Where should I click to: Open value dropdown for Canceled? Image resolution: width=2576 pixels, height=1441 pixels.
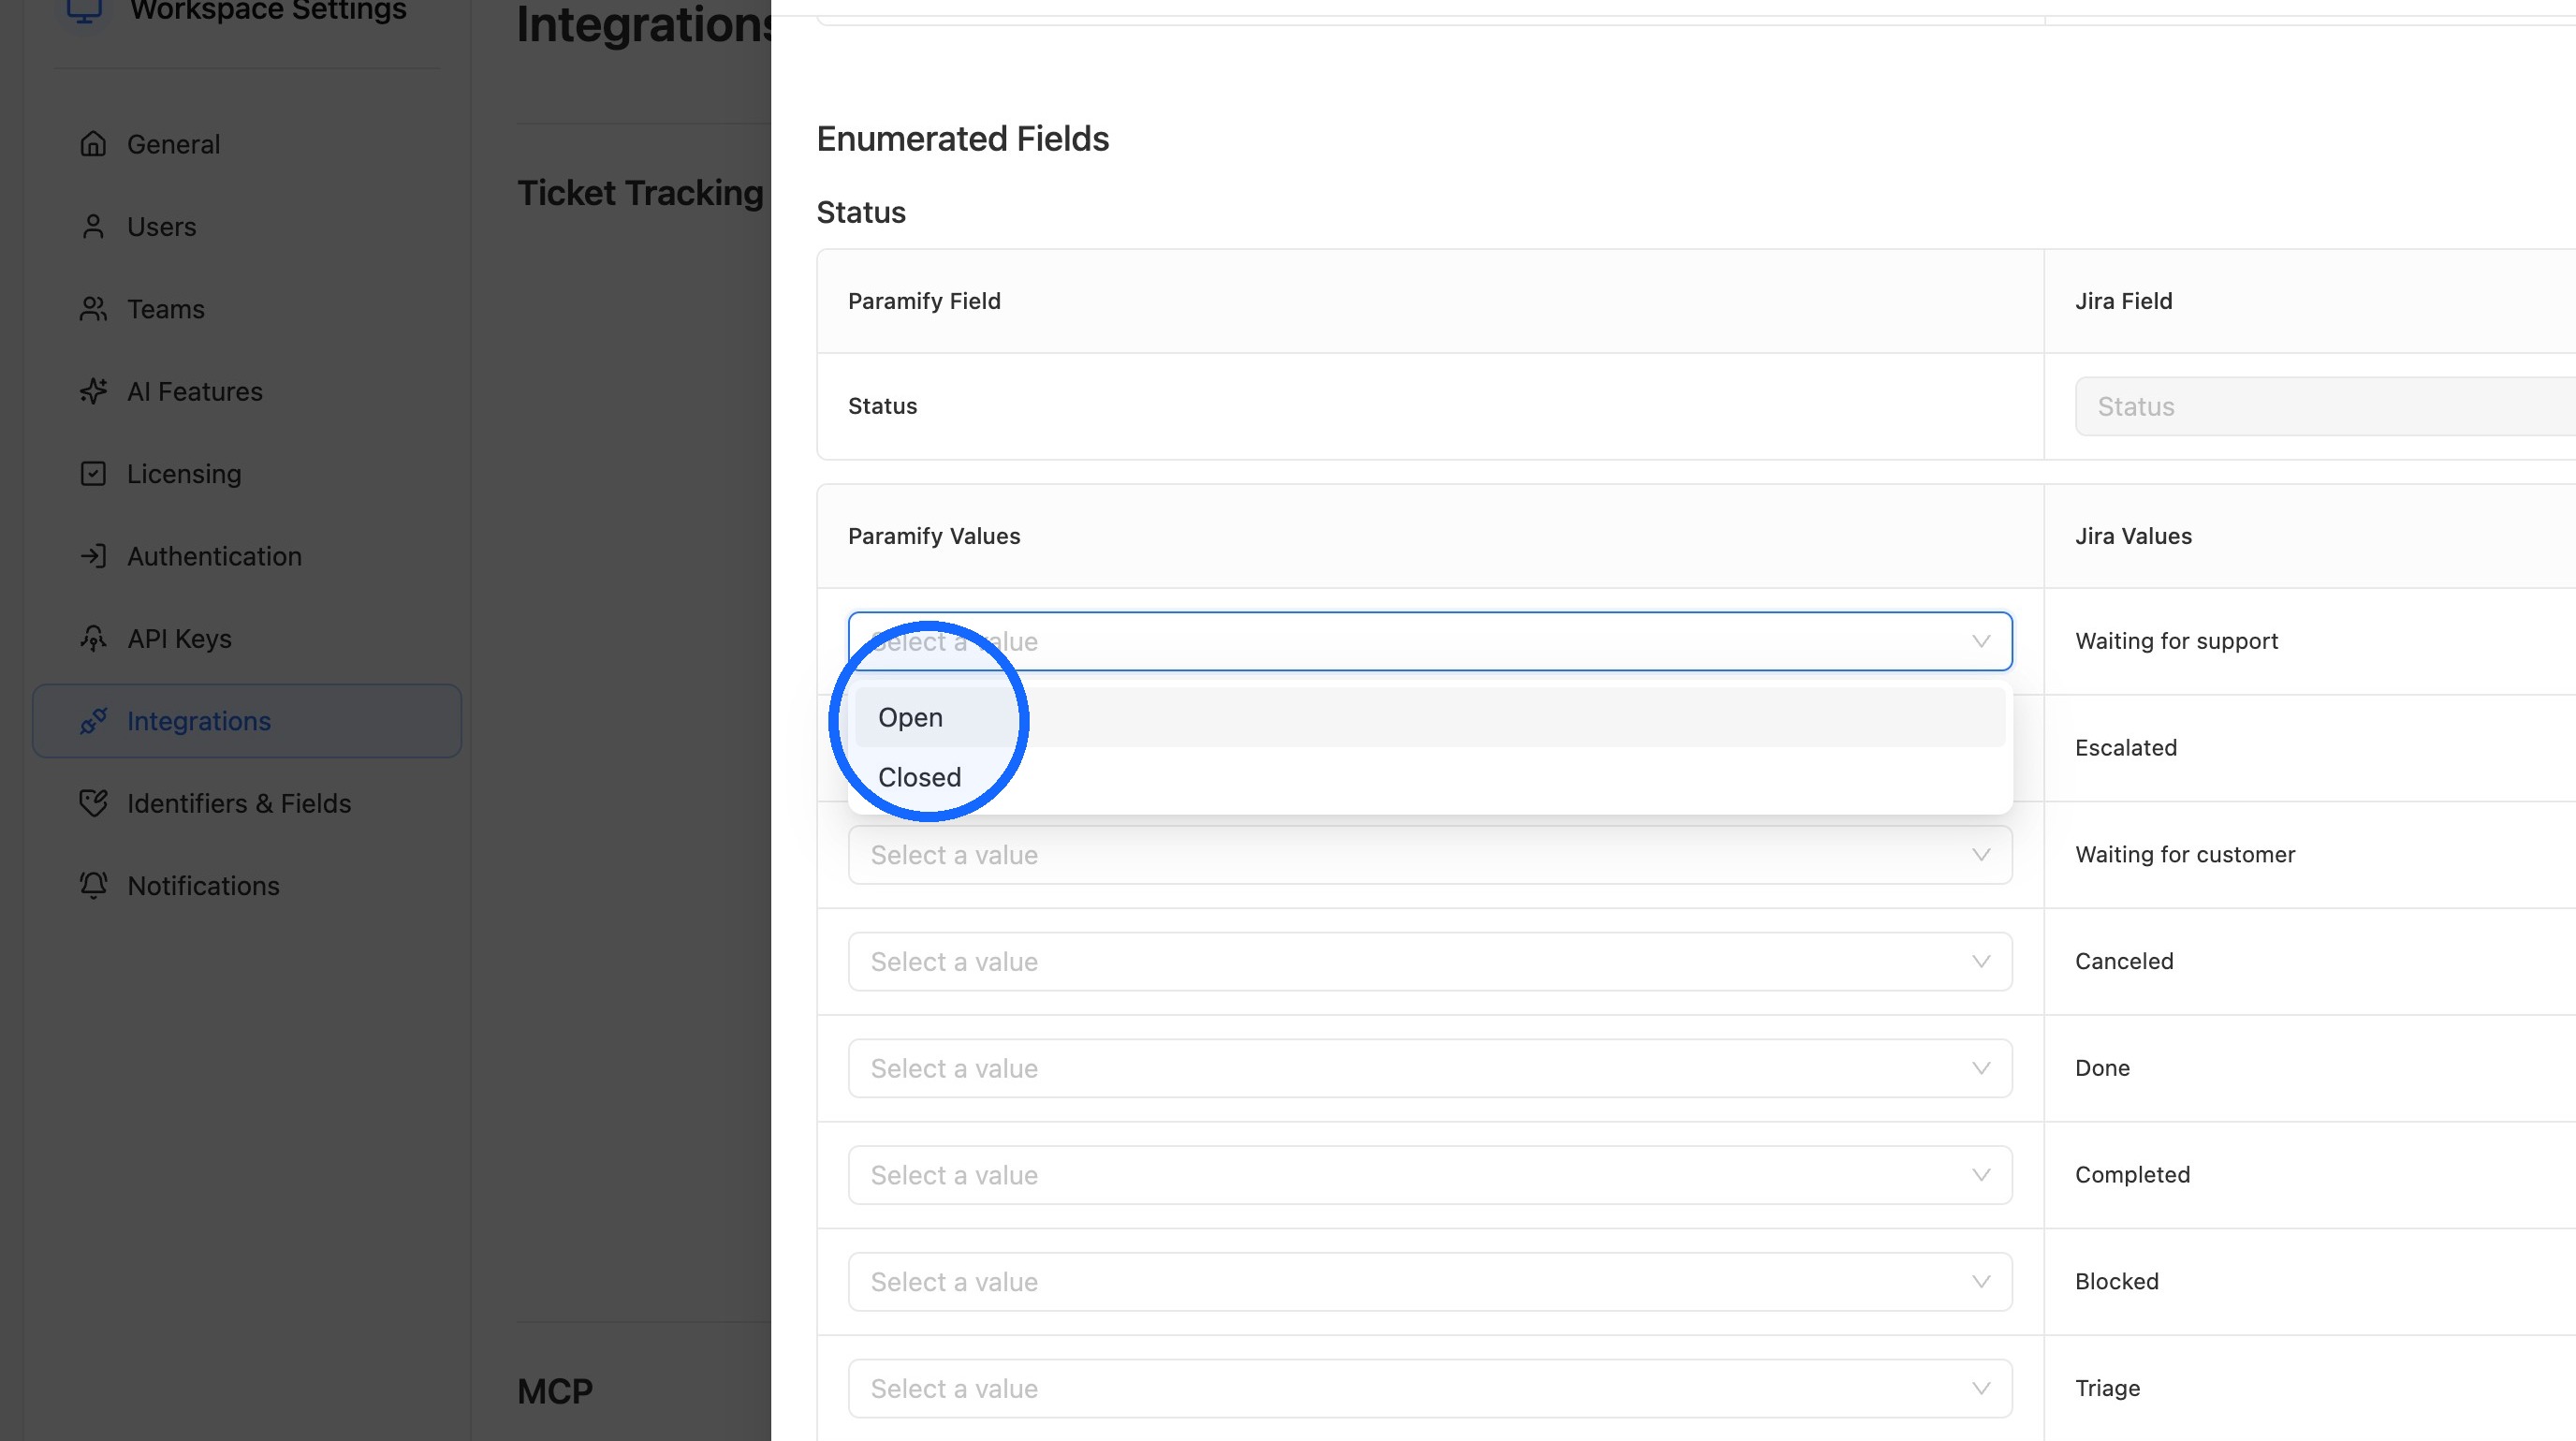pos(1430,962)
